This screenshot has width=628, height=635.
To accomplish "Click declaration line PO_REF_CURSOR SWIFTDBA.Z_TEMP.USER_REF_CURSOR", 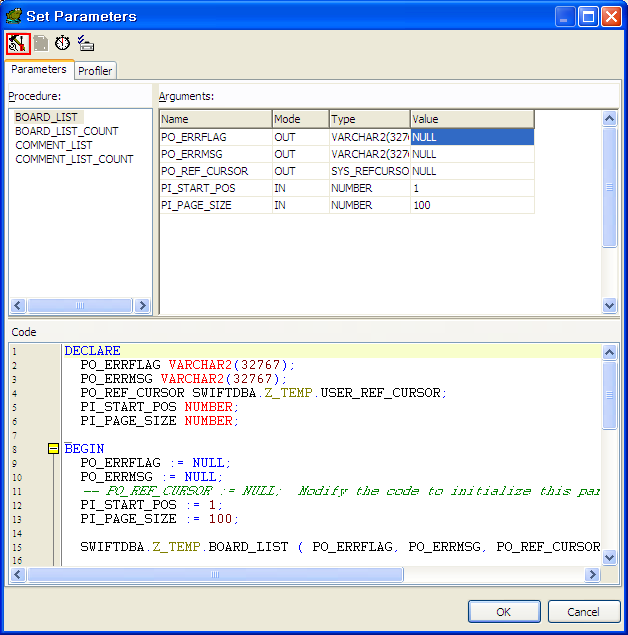I will tap(263, 393).
